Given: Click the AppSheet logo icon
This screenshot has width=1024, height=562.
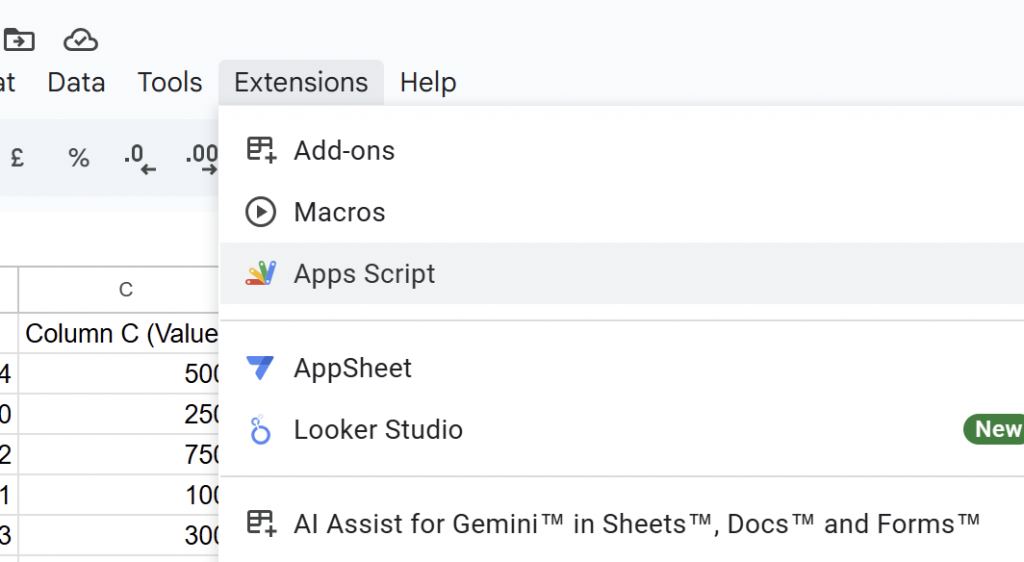Looking at the screenshot, I should coord(260,368).
